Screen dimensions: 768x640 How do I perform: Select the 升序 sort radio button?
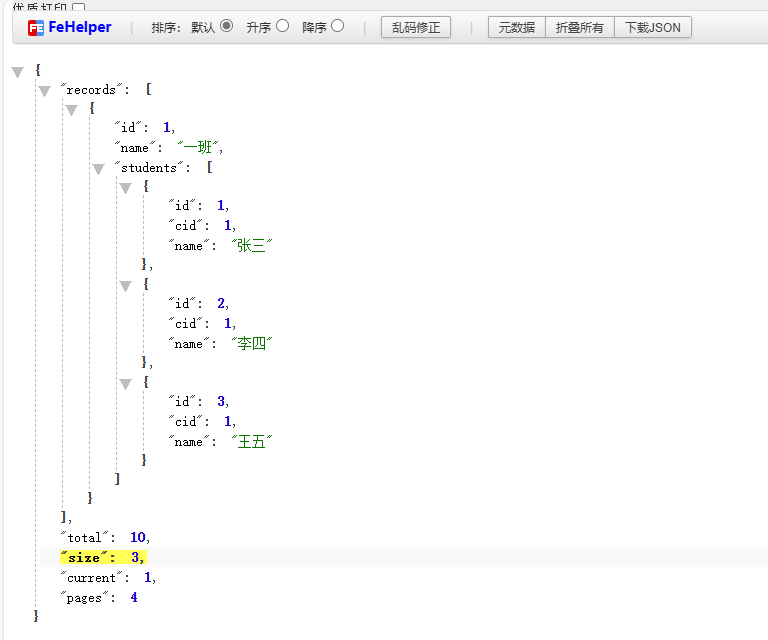click(x=282, y=26)
